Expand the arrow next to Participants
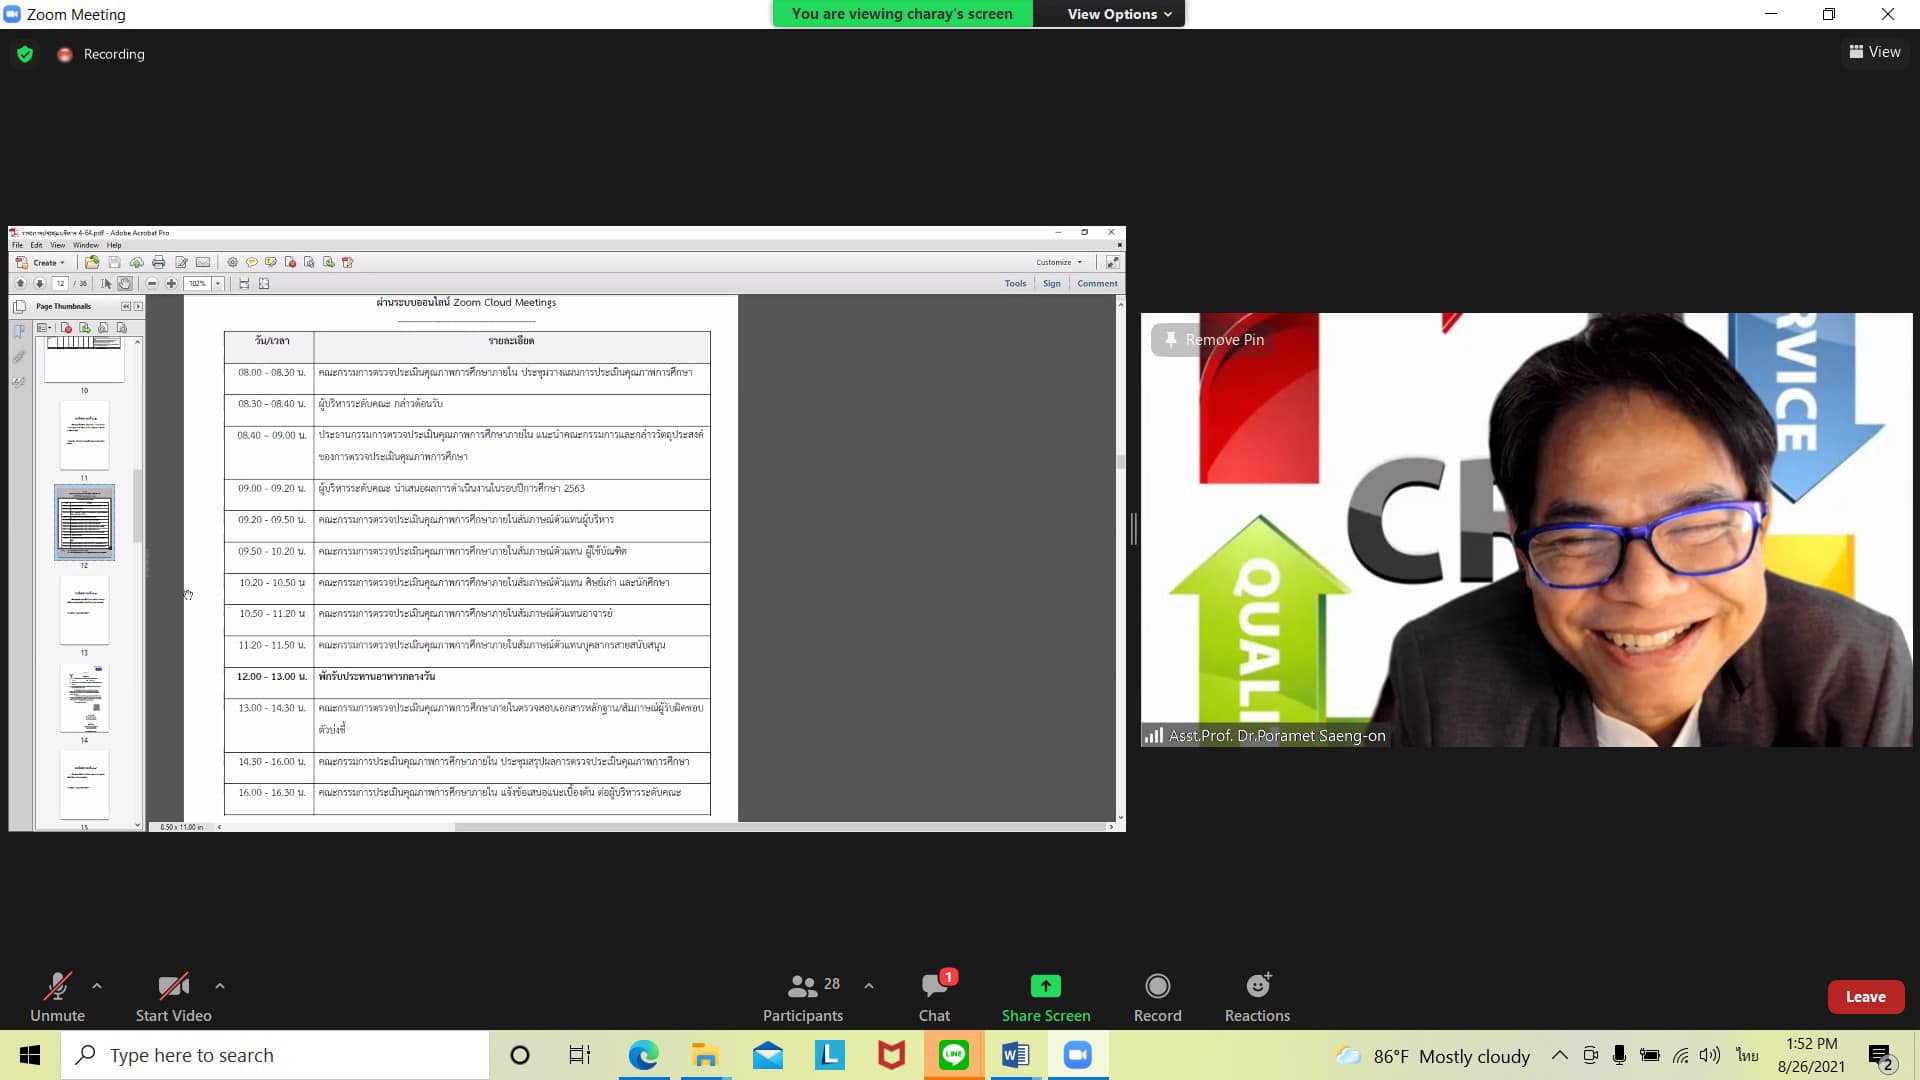1920x1080 pixels. pos(869,986)
